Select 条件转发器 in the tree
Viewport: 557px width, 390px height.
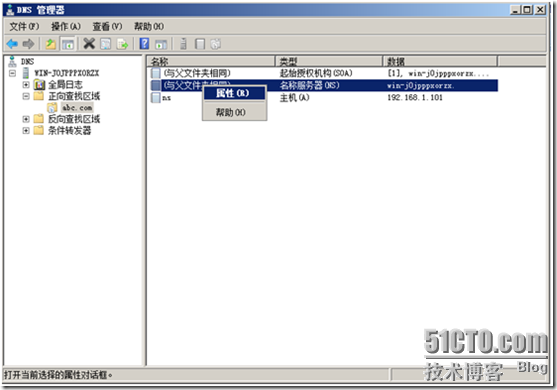[70, 130]
